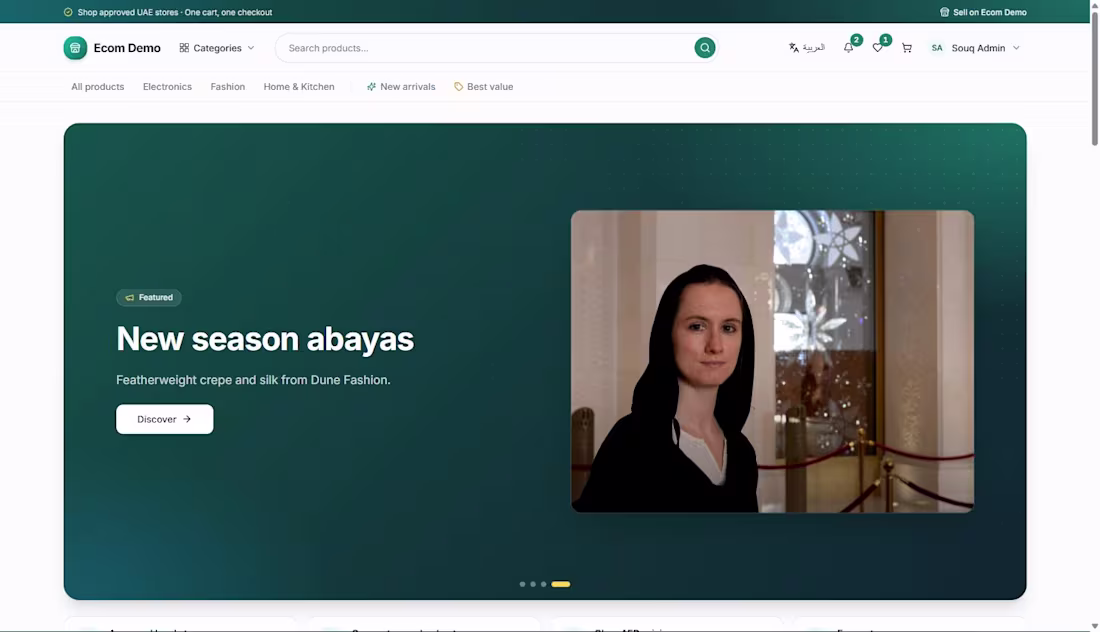The width and height of the screenshot is (1100, 632).
Task: View Best value deals
Action: click(483, 87)
